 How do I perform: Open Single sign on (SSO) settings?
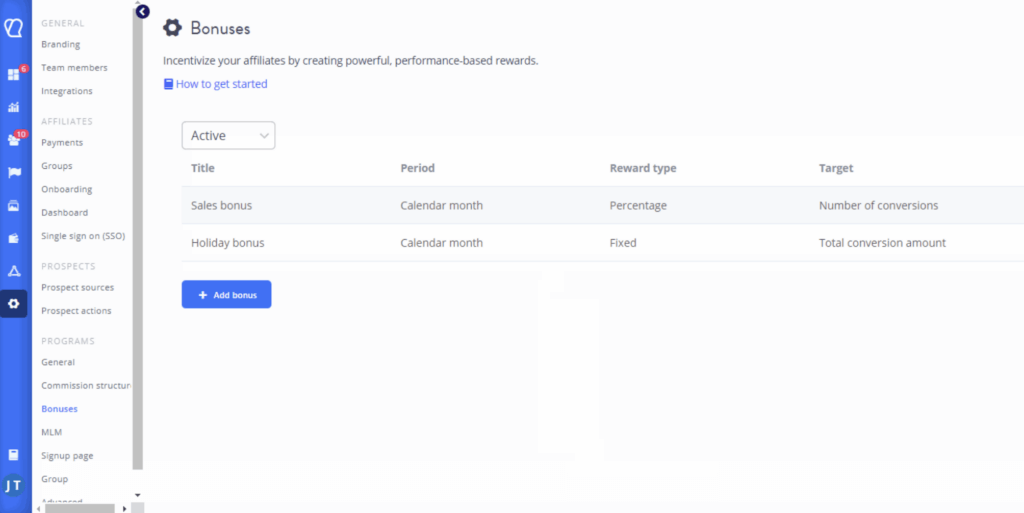click(x=83, y=236)
